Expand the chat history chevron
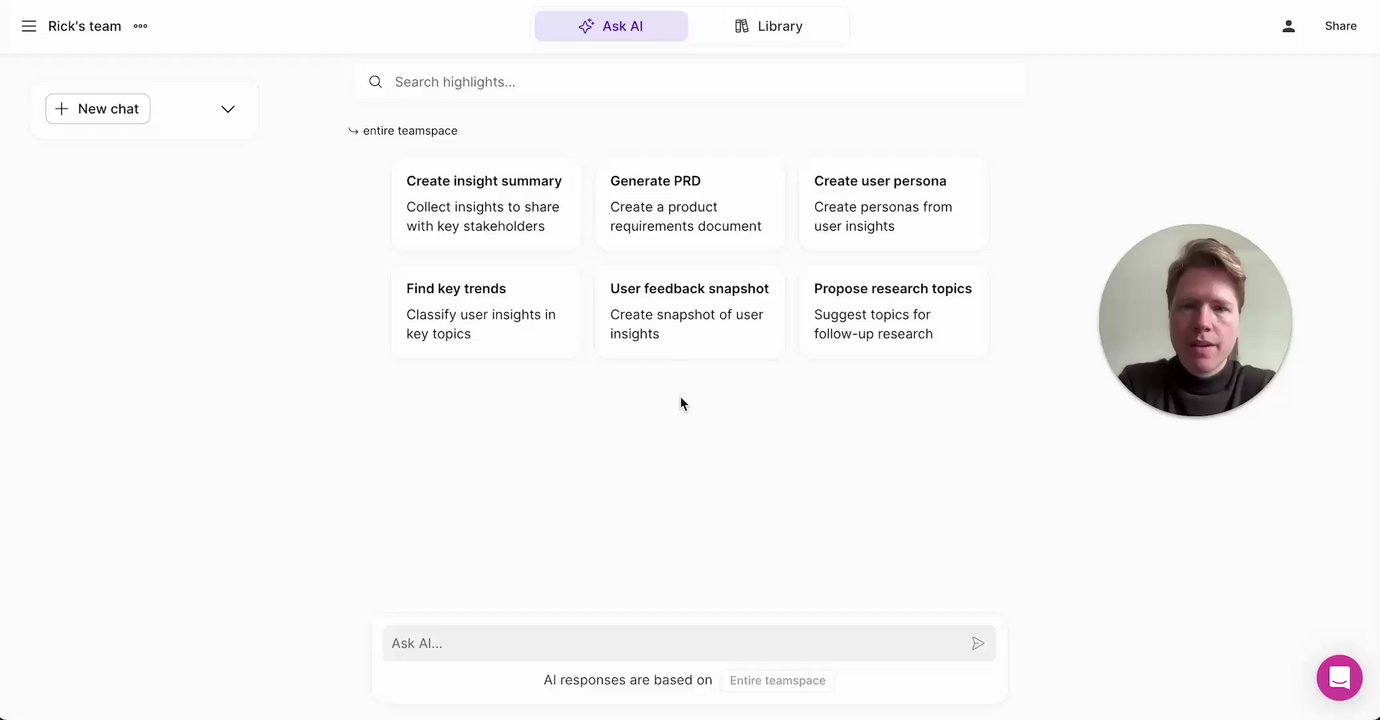Screen dimensions: 1380x720 click(228, 109)
